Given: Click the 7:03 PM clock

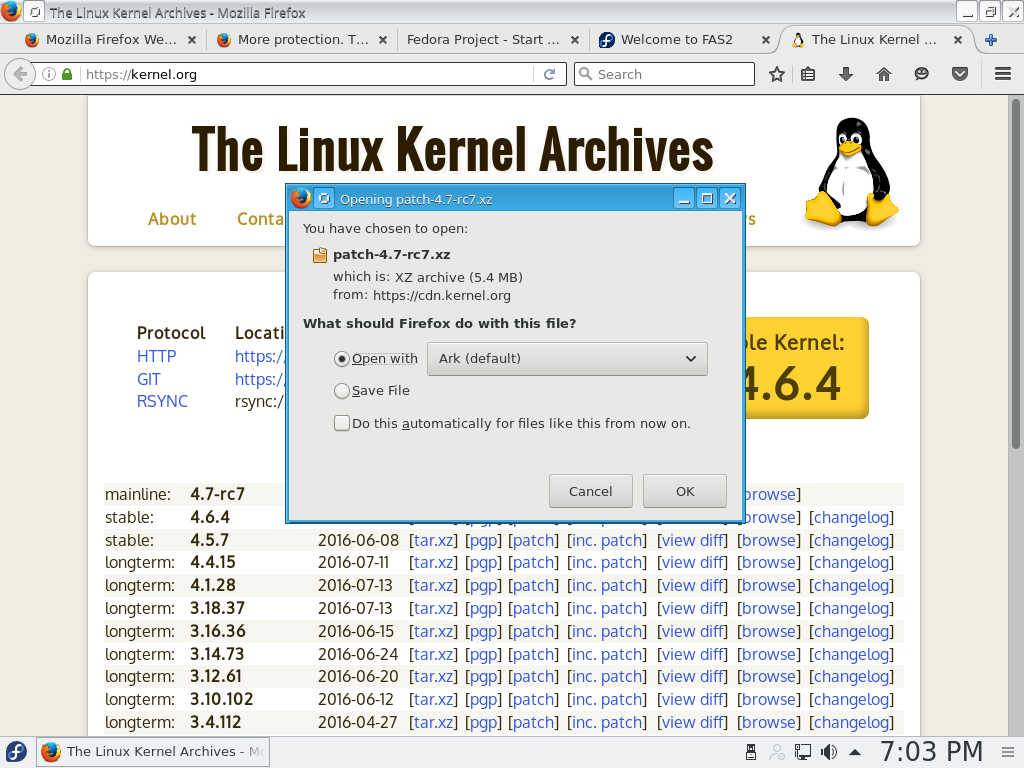Looking at the screenshot, I should (931, 752).
